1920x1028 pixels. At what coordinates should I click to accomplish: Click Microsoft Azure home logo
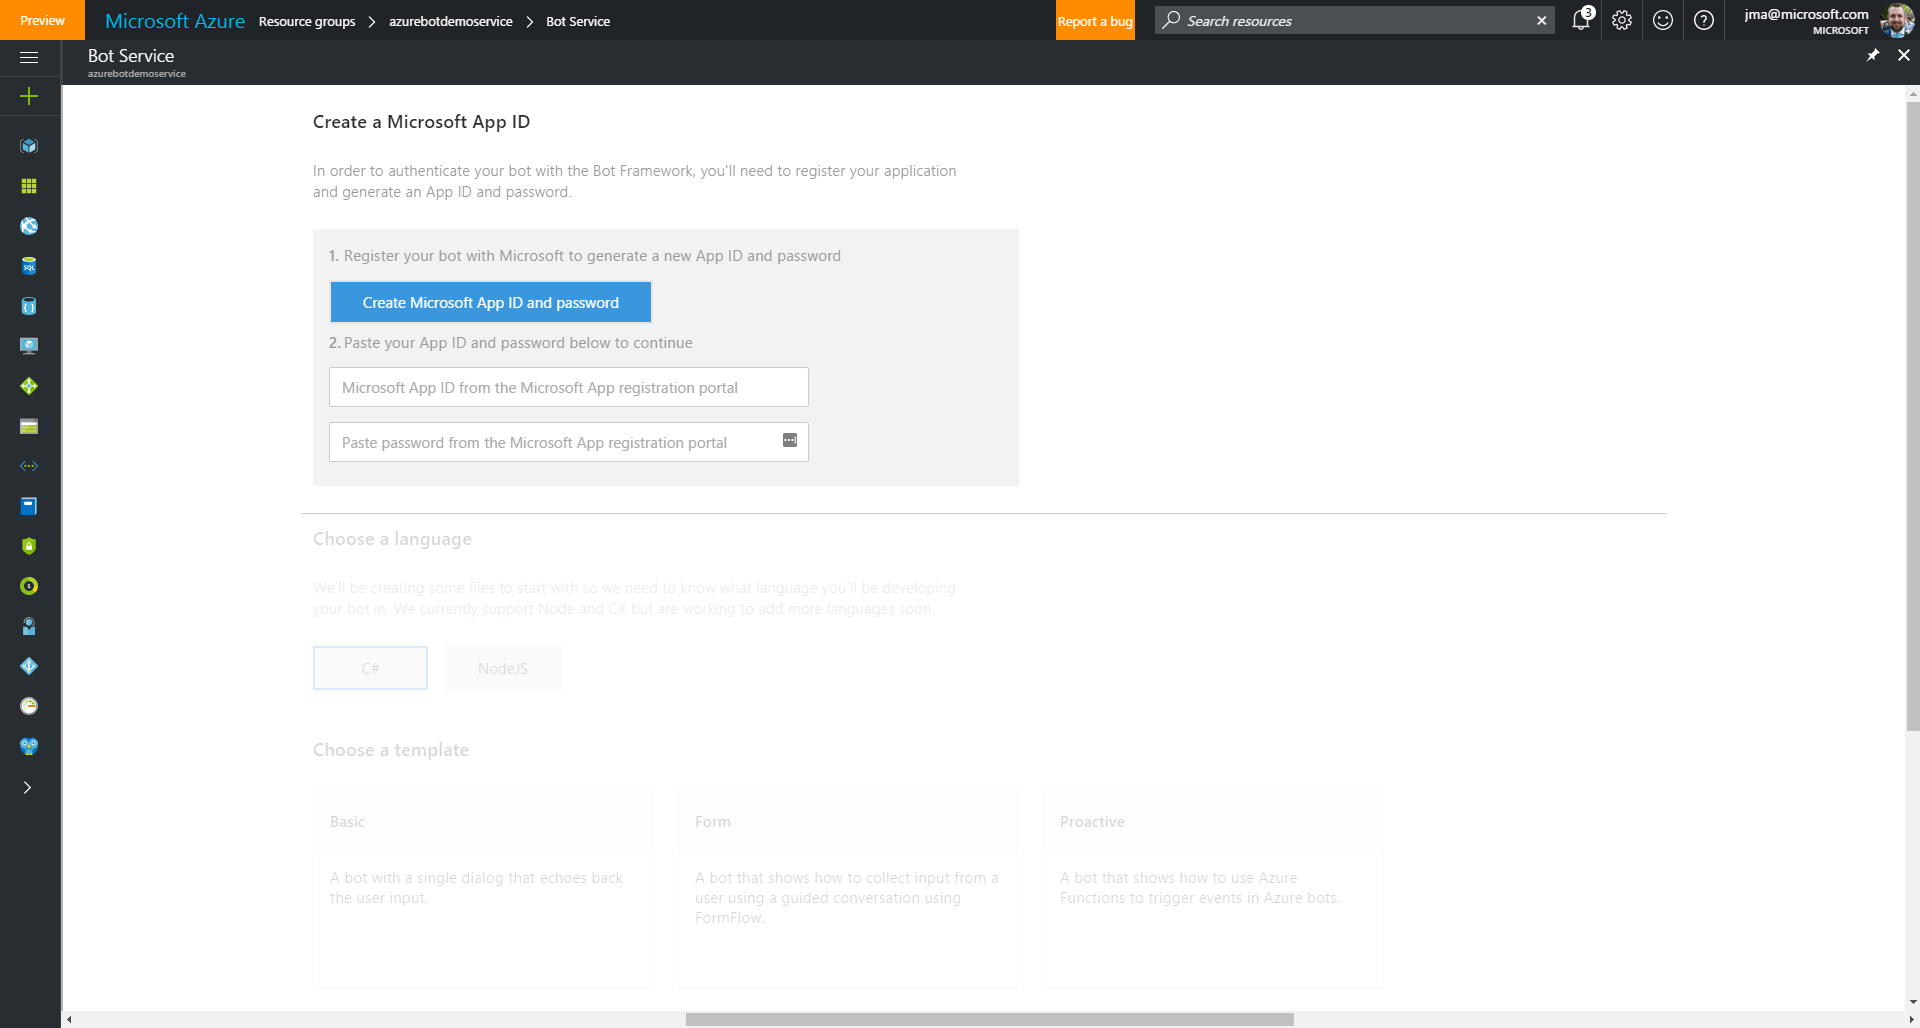(175, 21)
